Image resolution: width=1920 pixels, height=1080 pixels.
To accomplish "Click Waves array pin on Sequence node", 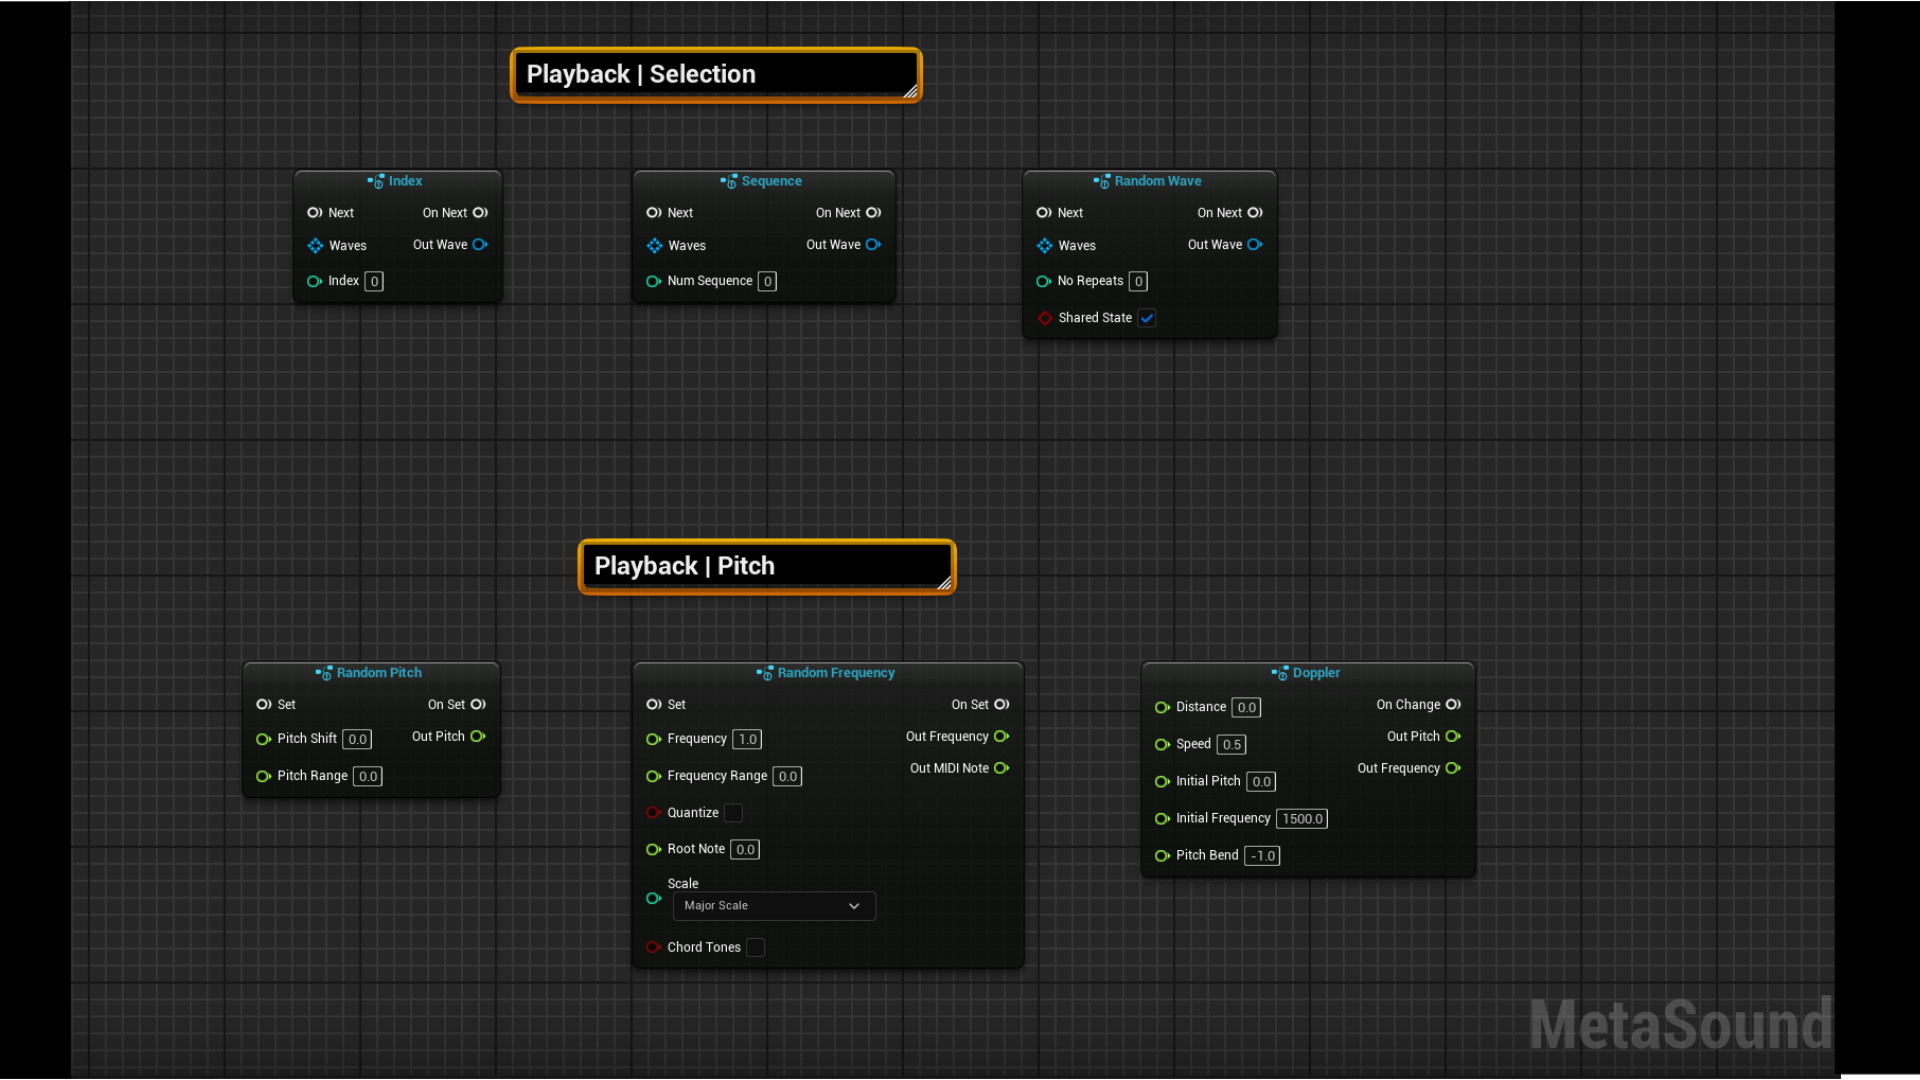I will click(x=655, y=246).
